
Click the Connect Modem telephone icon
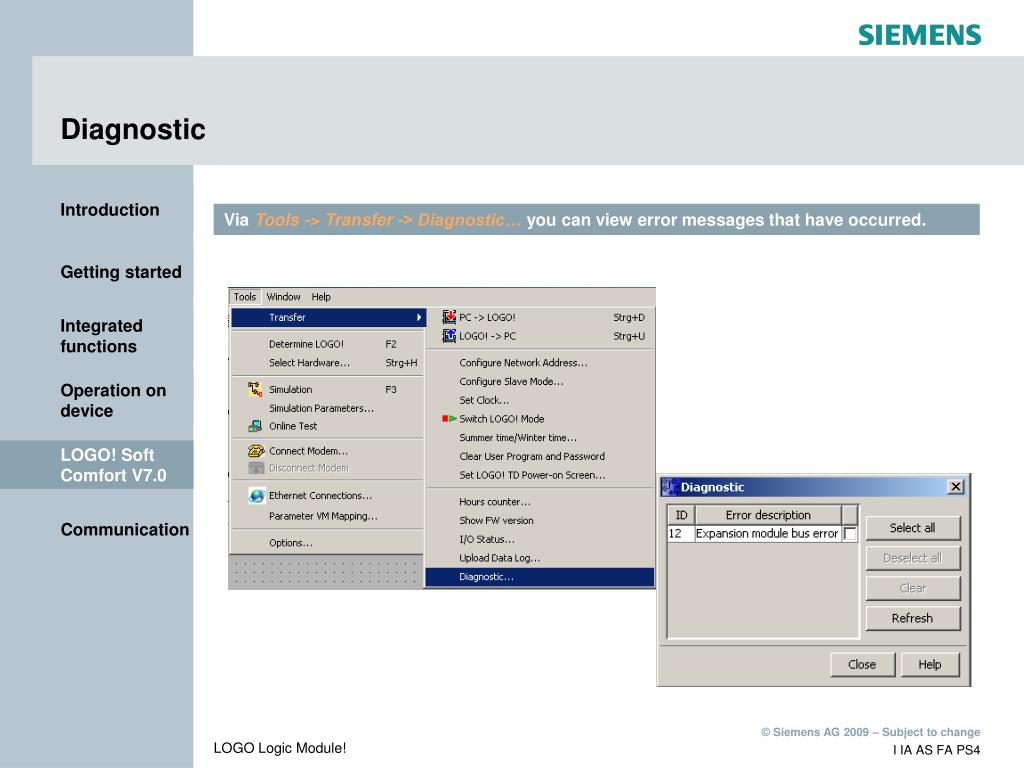click(x=256, y=451)
